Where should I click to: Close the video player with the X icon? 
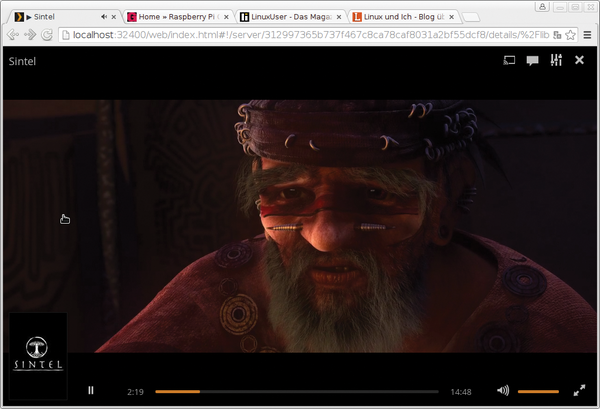[x=579, y=60]
